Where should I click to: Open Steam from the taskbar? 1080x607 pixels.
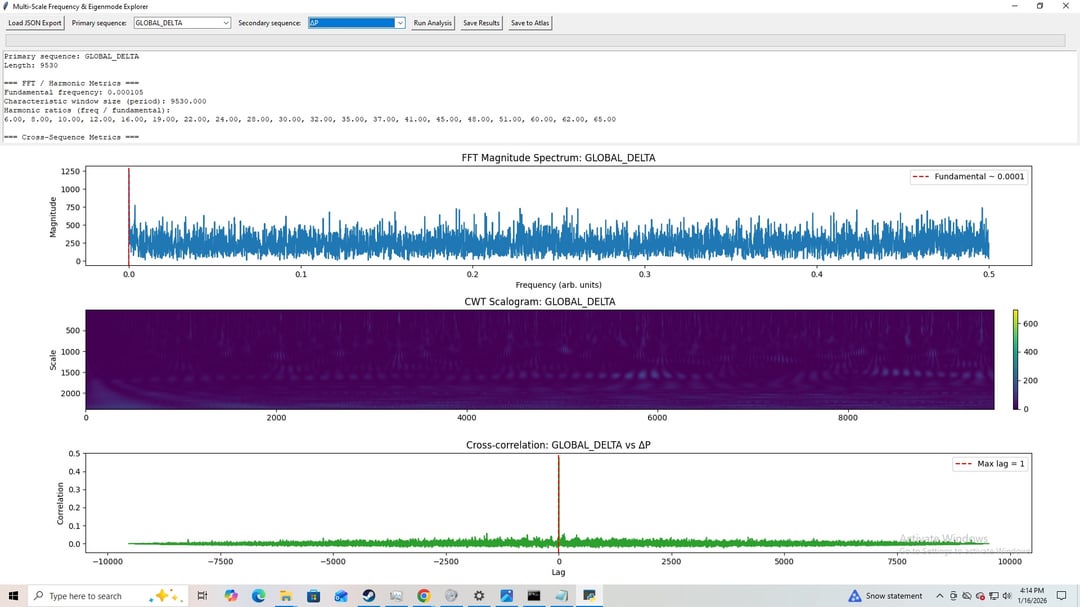tap(369, 596)
